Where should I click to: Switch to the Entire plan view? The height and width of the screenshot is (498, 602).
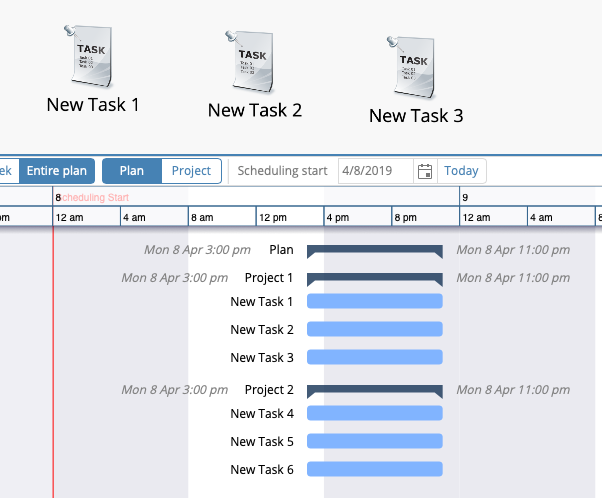(57, 171)
